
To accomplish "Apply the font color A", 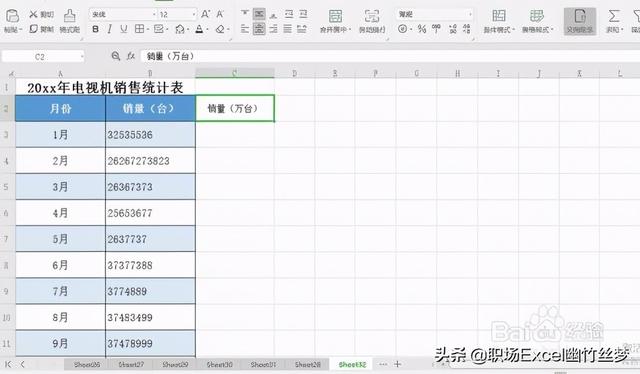I will (x=199, y=29).
